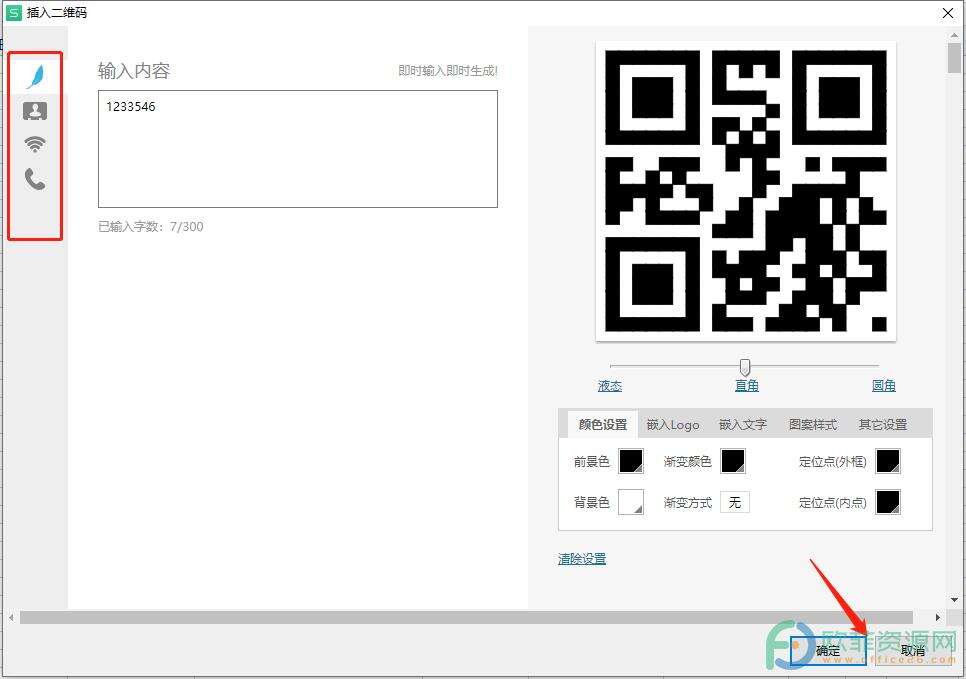Click the 已输入字数 character count text

[x=151, y=227]
